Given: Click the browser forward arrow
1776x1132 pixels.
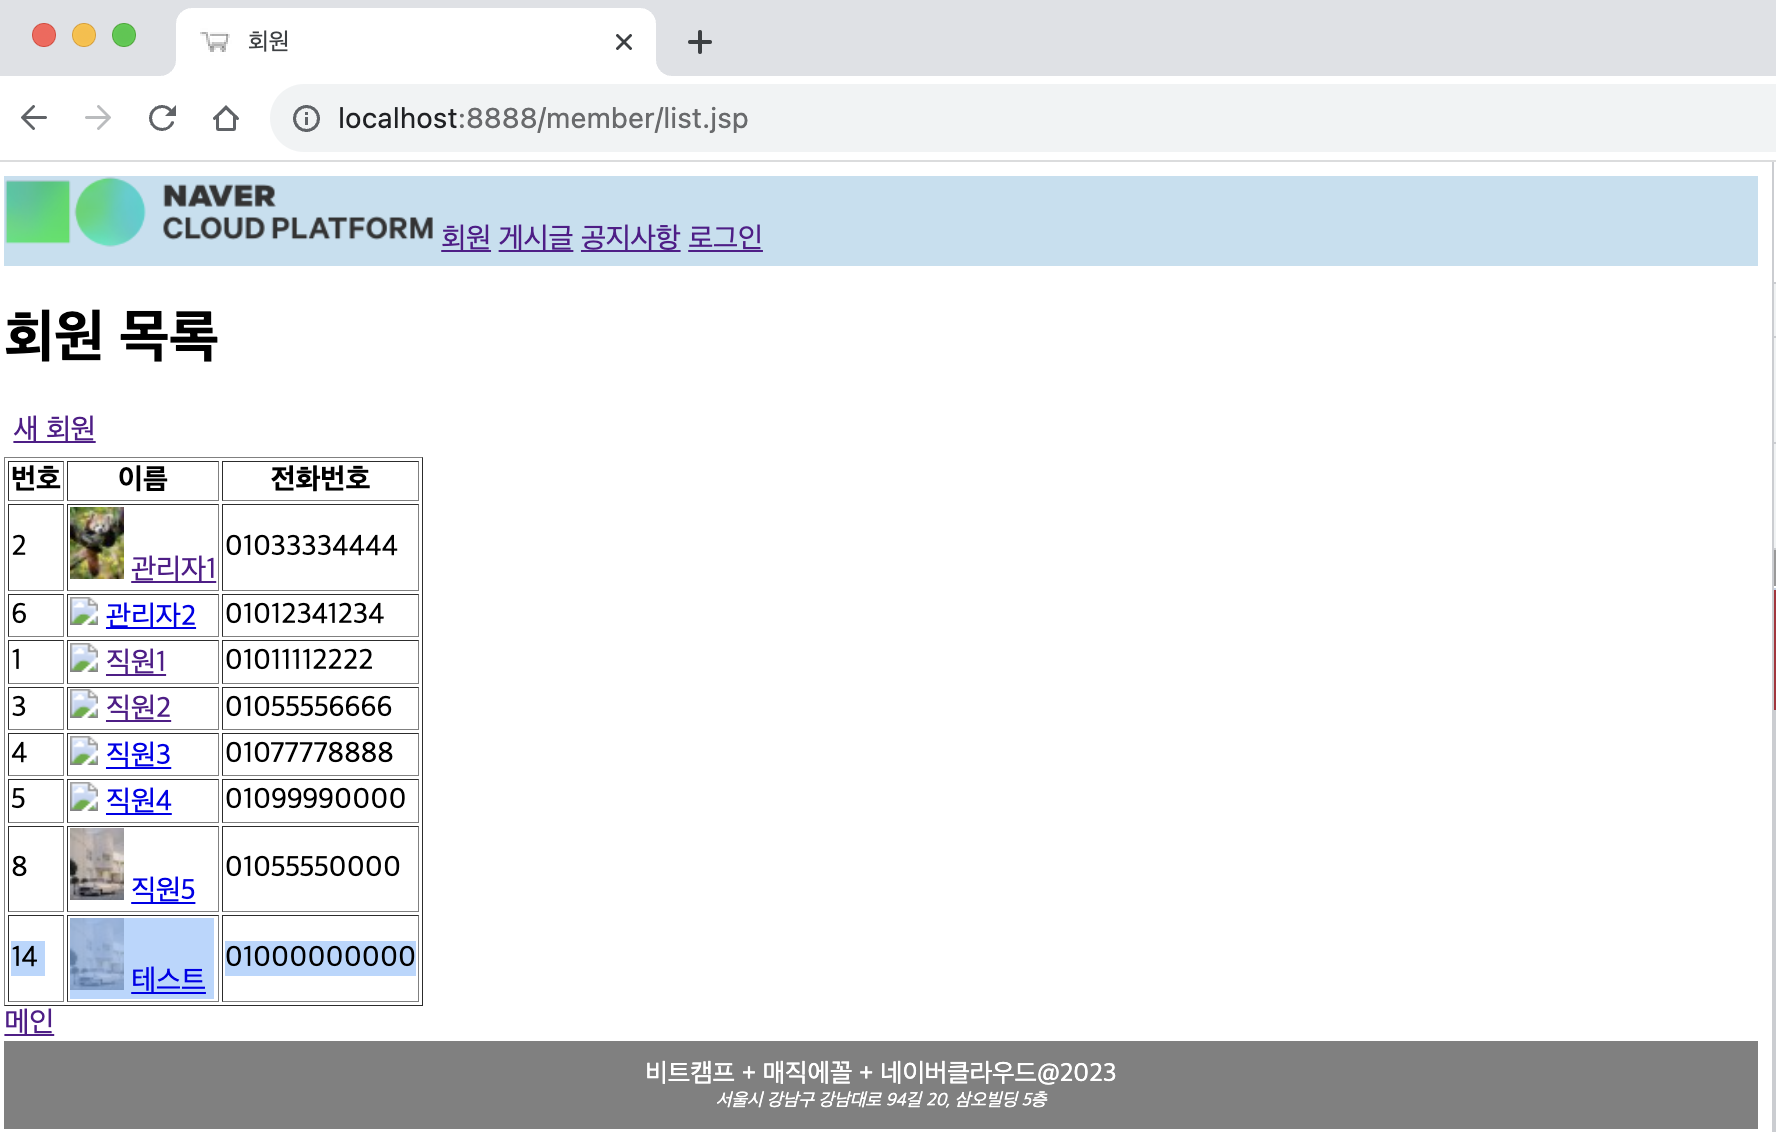Looking at the screenshot, I should pyautogui.click(x=98, y=118).
